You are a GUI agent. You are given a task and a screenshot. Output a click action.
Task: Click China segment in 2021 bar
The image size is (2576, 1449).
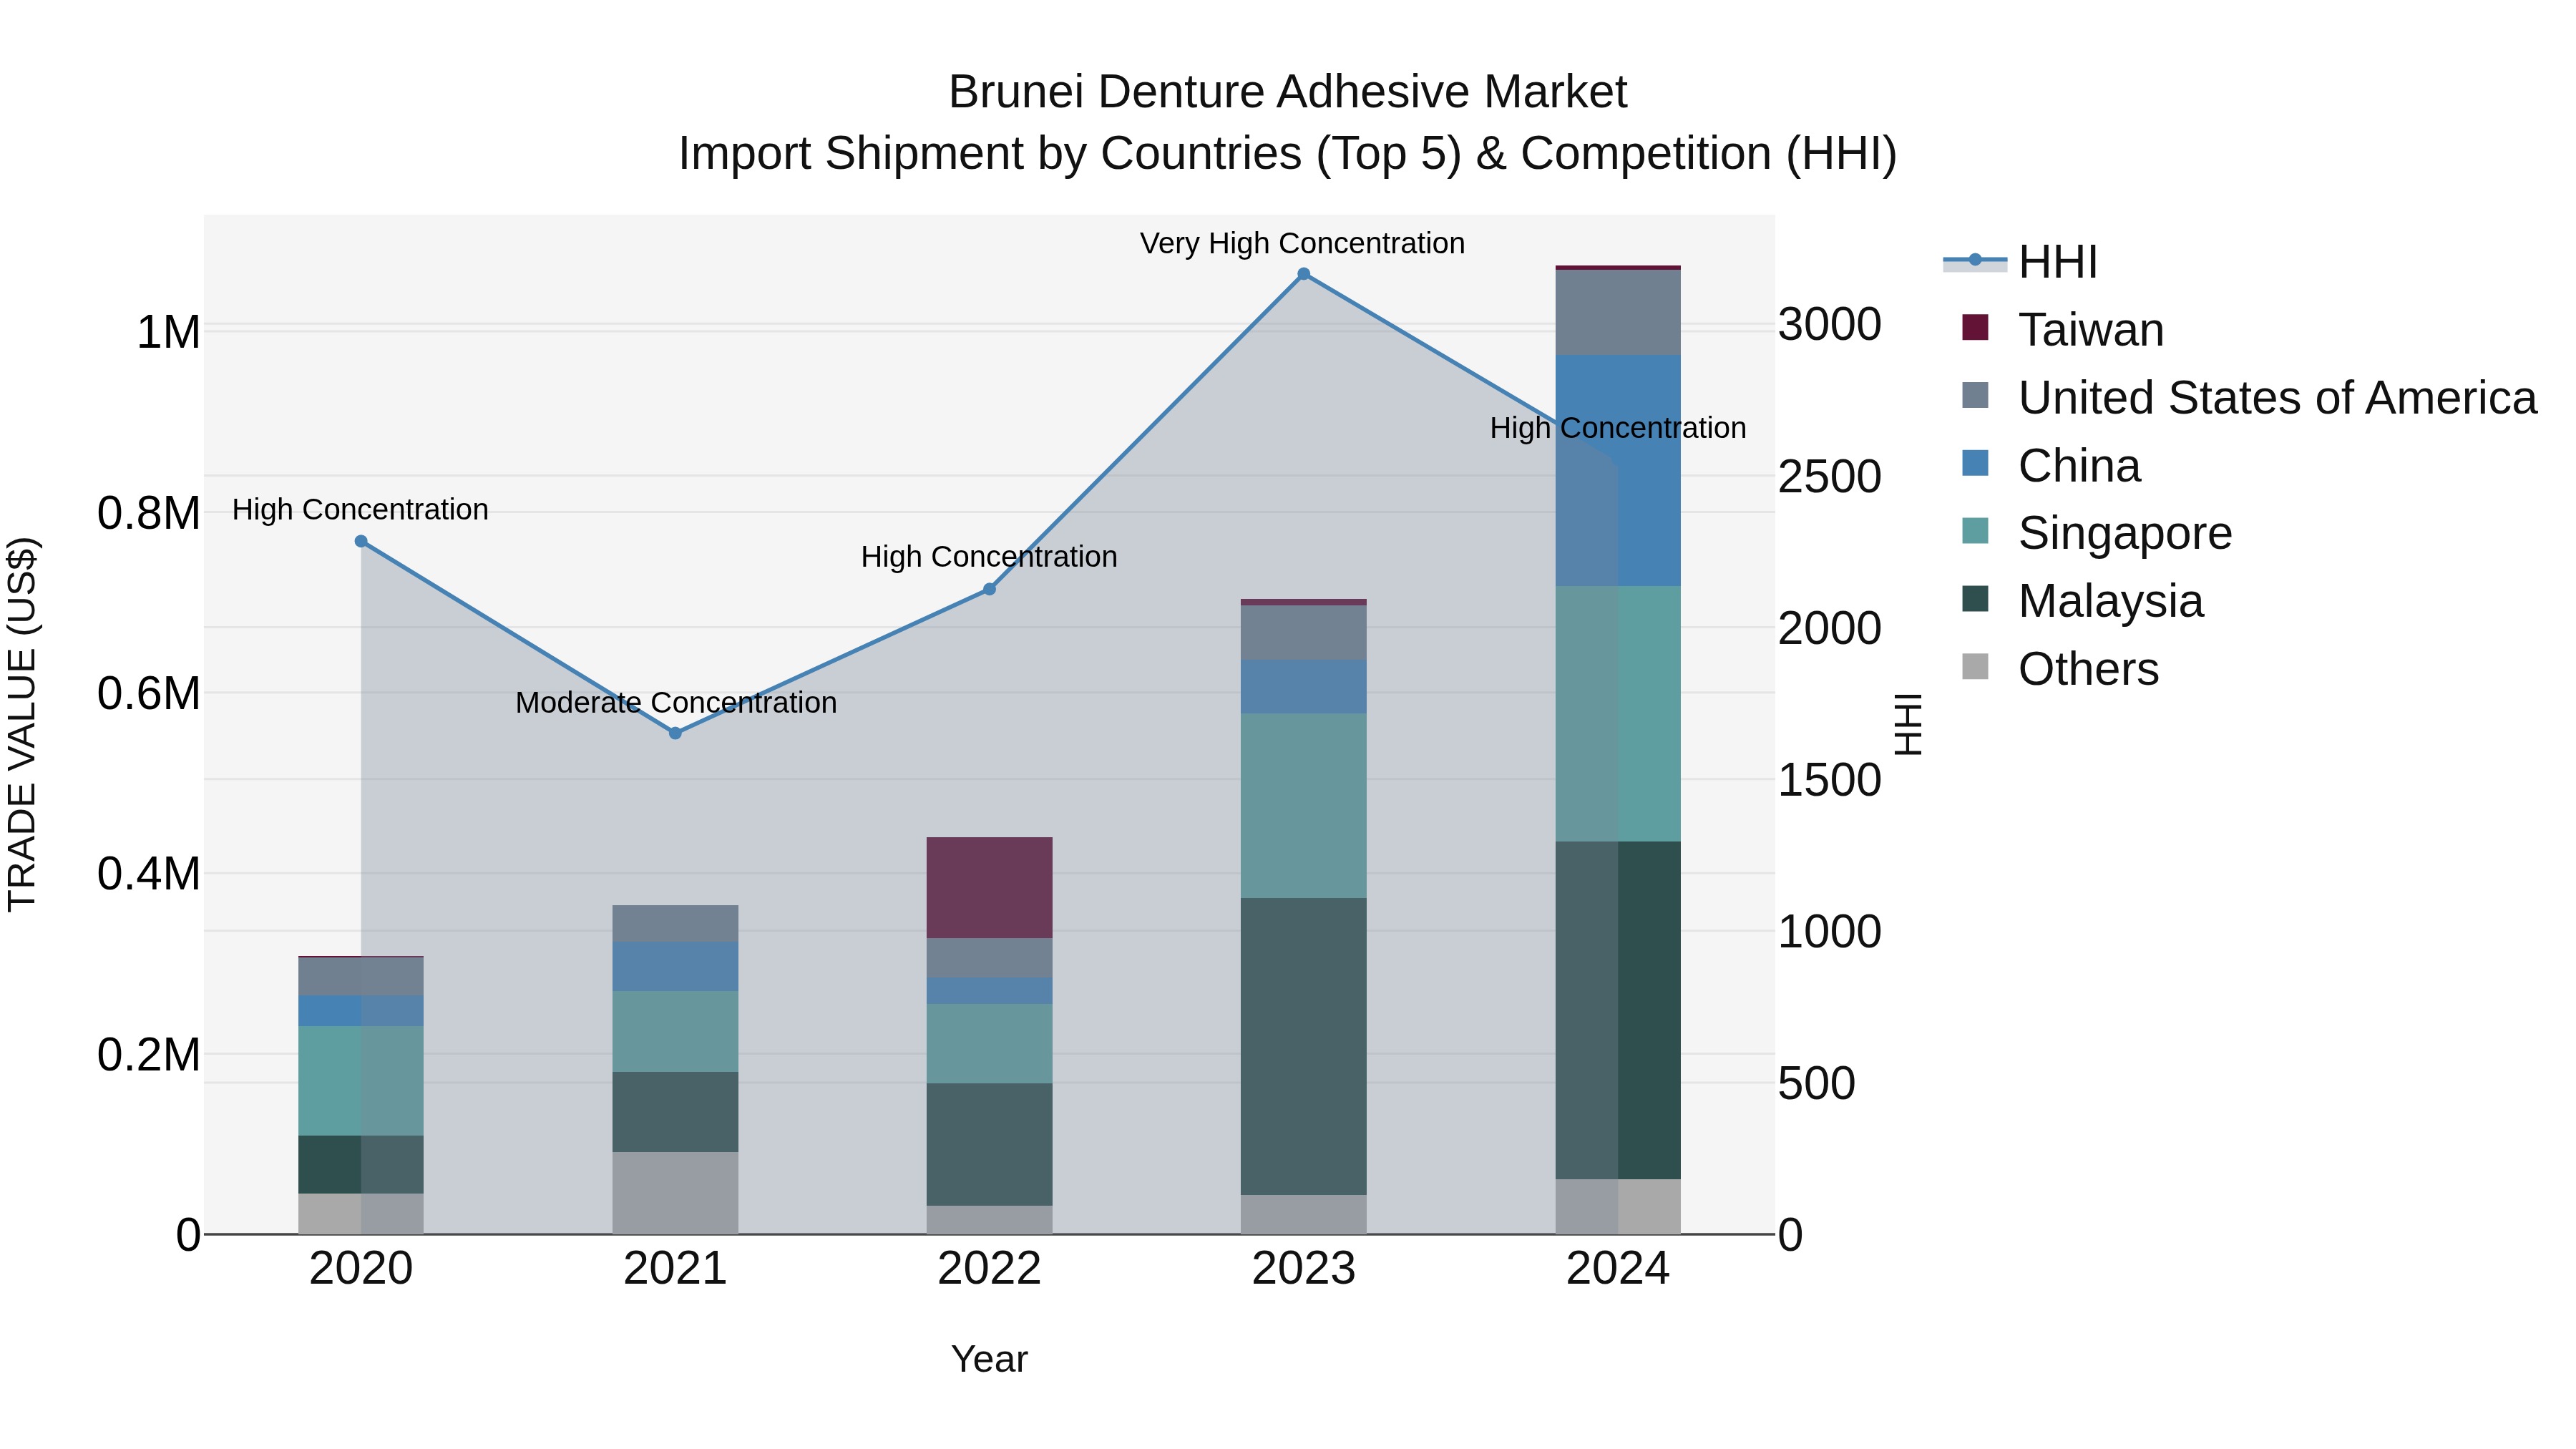pyautogui.click(x=675, y=966)
